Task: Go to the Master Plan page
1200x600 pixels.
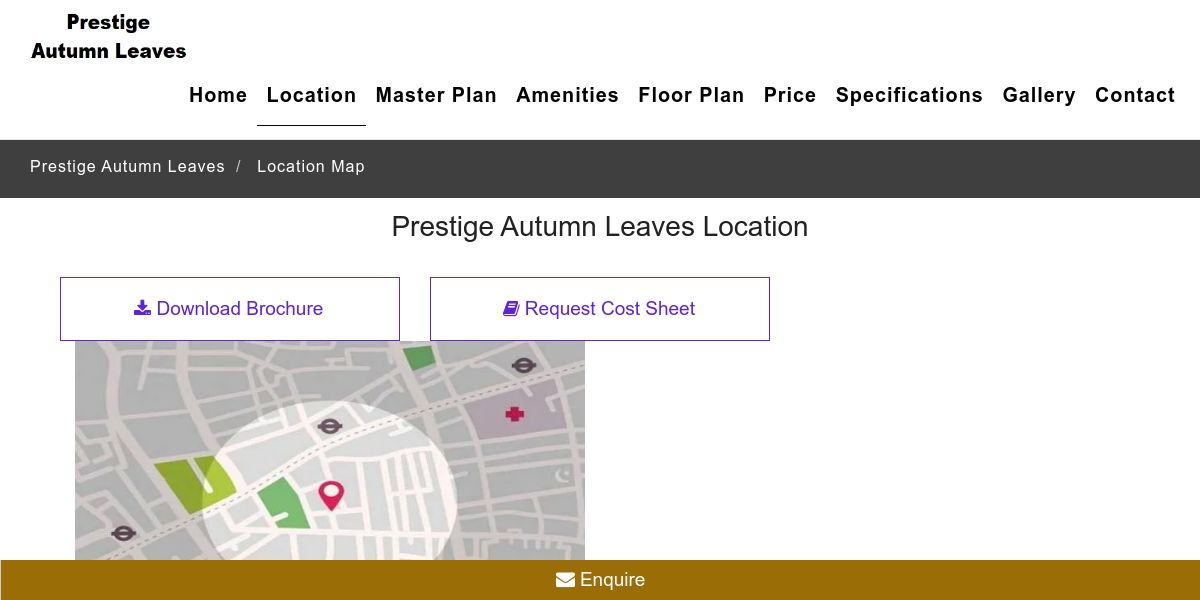Action: [436, 95]
